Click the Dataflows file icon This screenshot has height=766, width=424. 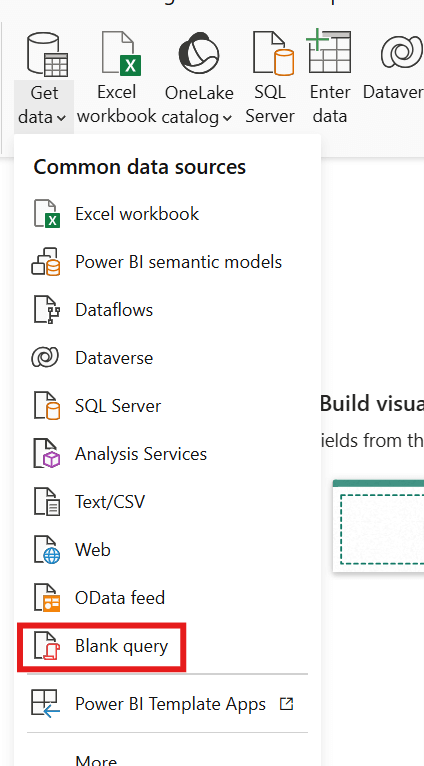pyautogui.click(x=47, y=310)
